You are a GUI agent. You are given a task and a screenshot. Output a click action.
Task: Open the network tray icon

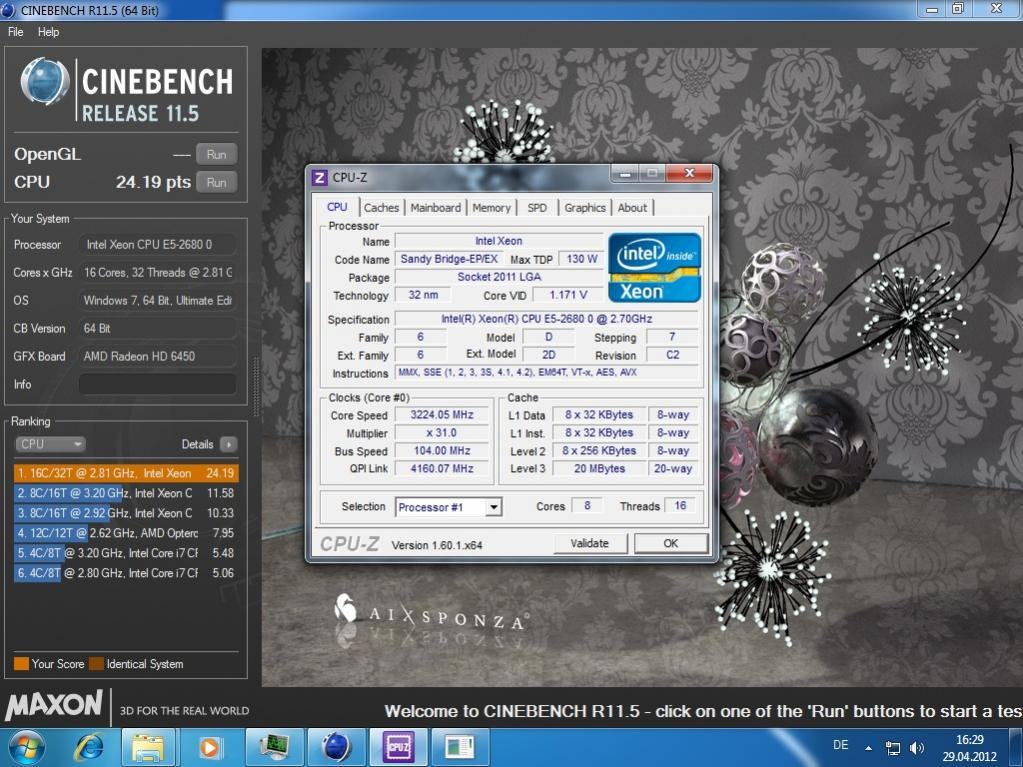(x=892, y=748)
